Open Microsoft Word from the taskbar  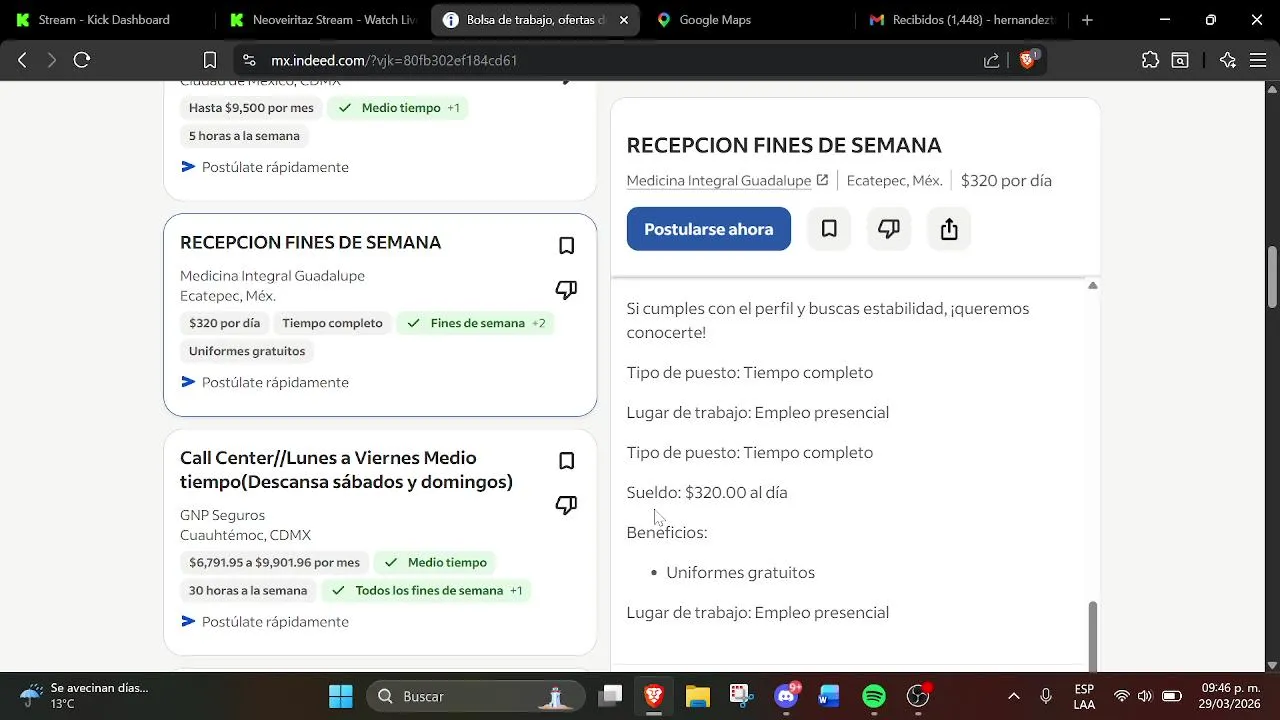tap(829, 696)
